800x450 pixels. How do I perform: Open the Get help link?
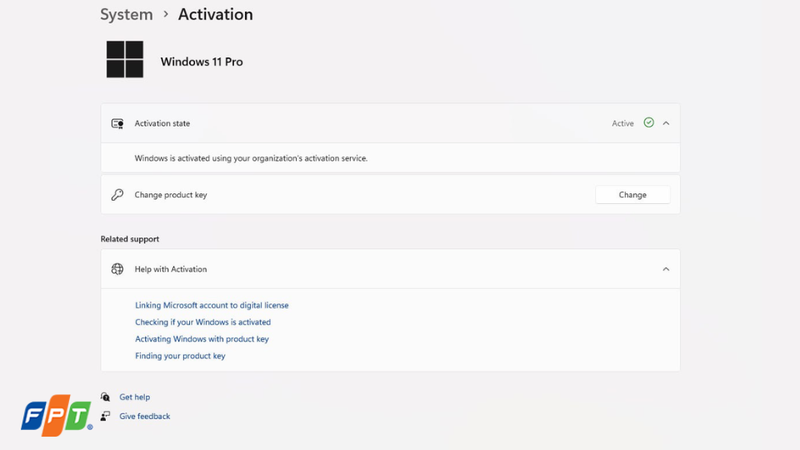click(x=135, y=397)
